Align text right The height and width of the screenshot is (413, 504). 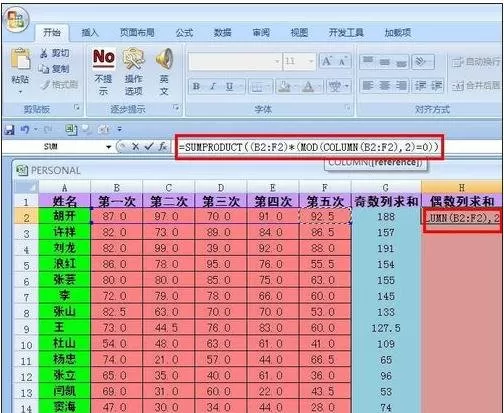pyautogui.click(x=401, y=86)
